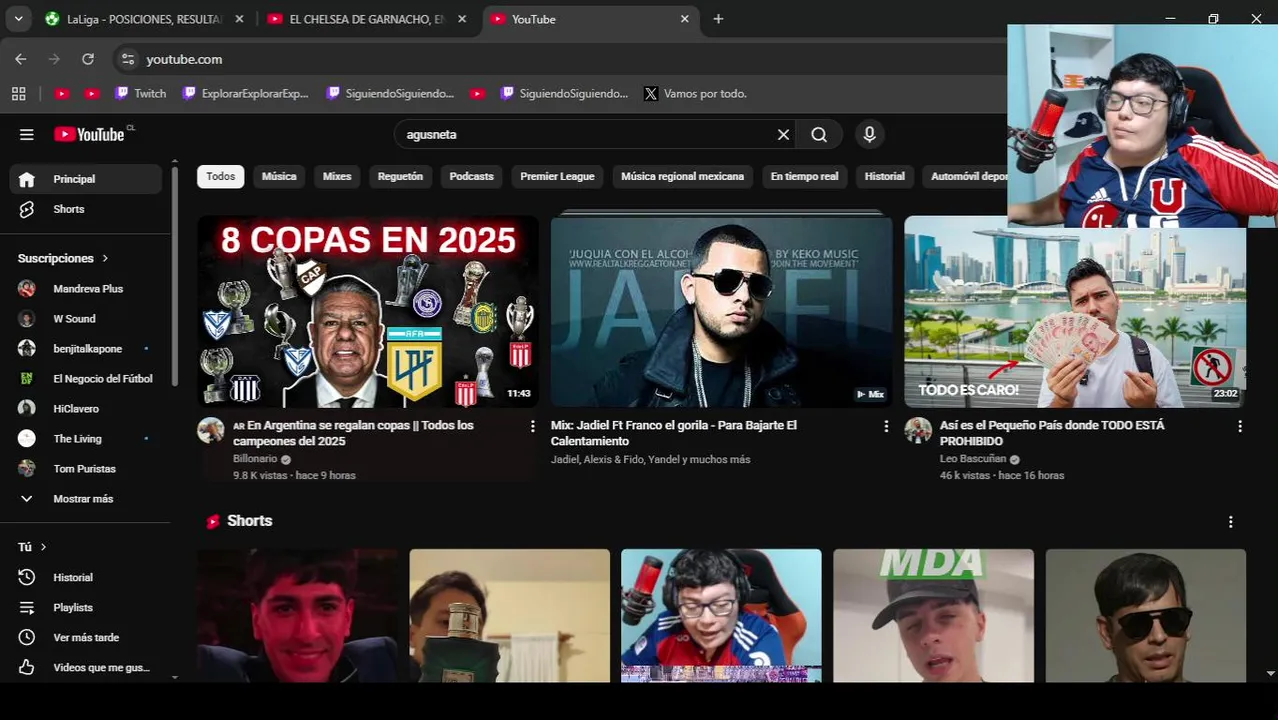Open the benjitalkapone channel
Screen dimensions: 1278x720
(x=86, y=349)
